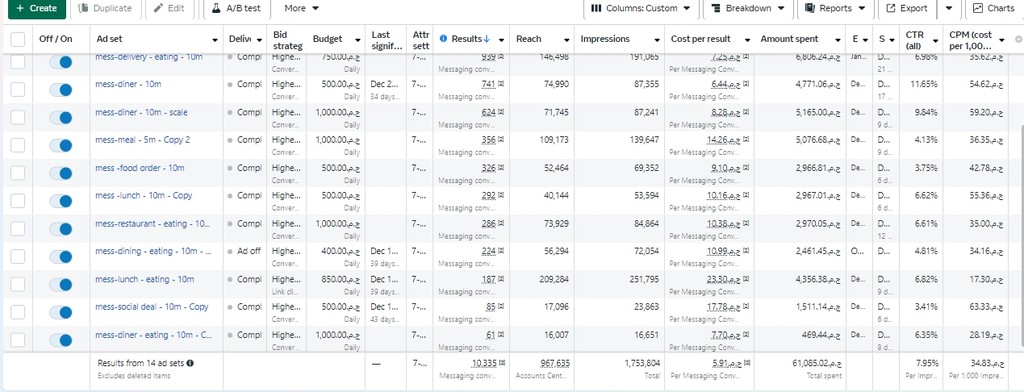Tick the checkbox for mess-lunch - eating - 10m
Image resolution: width=1024 pixels, height=392 pixels.
coord(18,285)
